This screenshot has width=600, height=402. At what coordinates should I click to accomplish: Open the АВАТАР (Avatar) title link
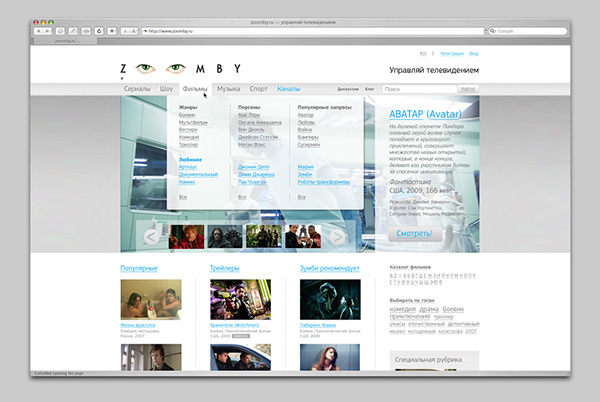pos(425,114)
